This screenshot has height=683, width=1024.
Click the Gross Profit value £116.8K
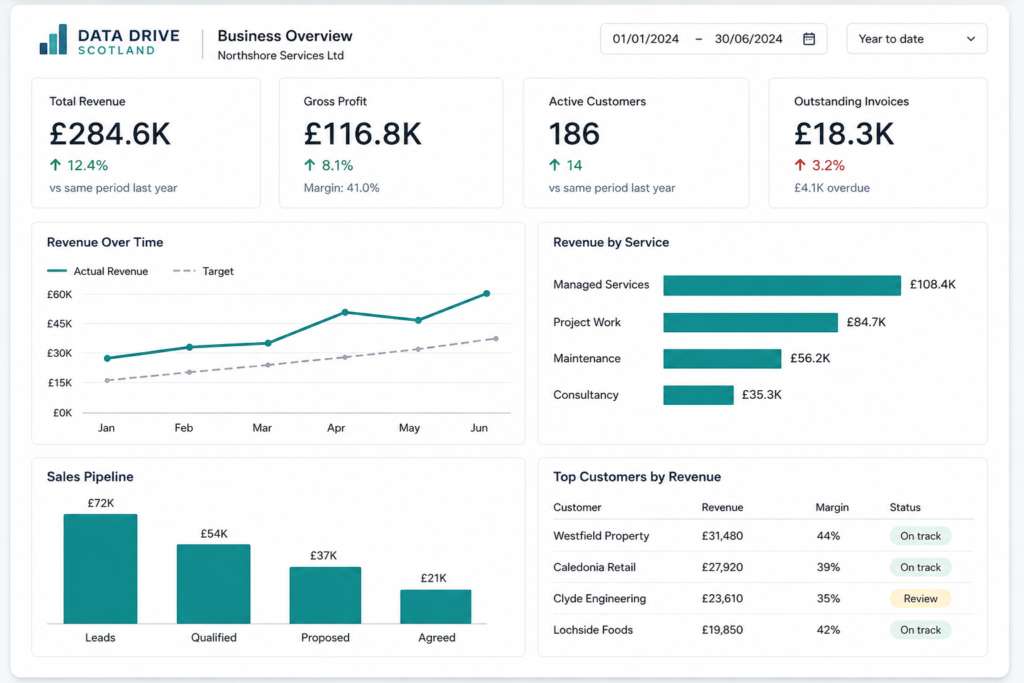(362, 134)
